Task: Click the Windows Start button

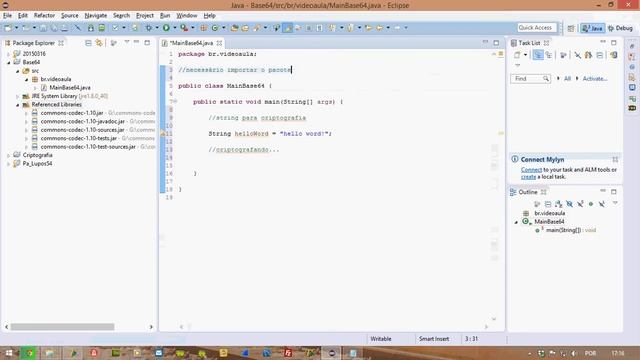Action: 9,353
